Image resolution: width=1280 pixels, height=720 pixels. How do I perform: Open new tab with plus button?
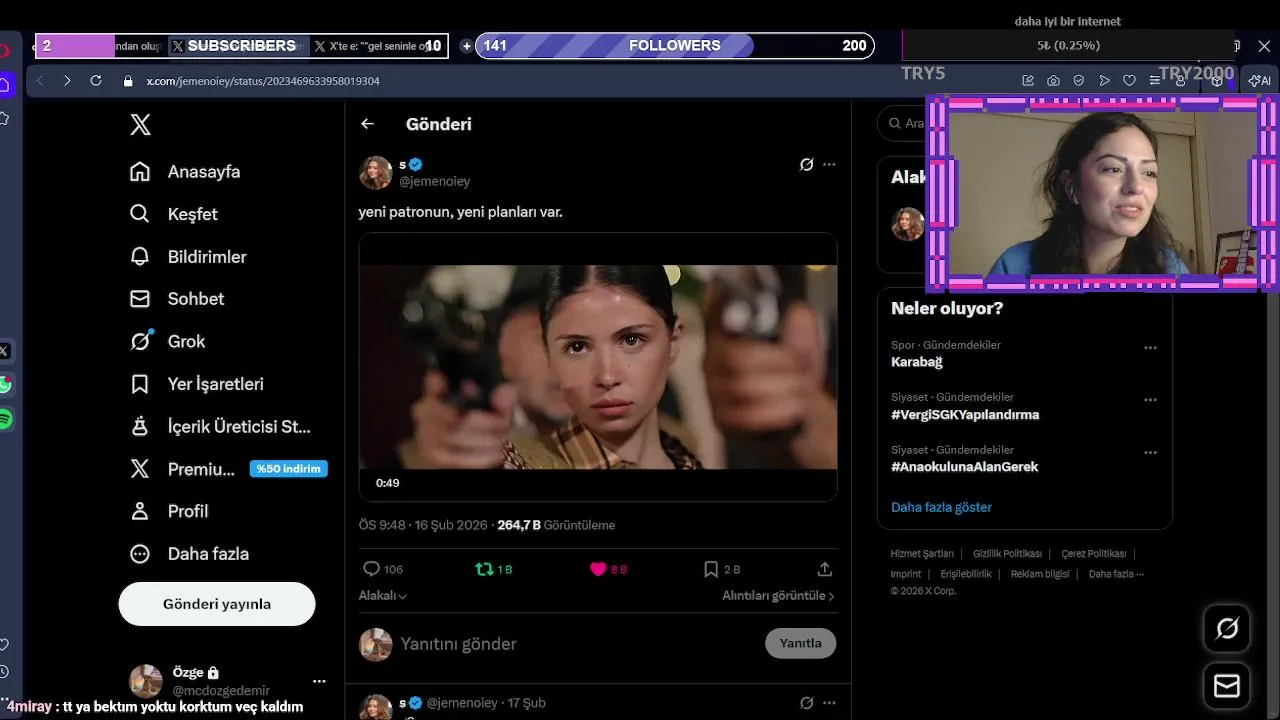466,46
